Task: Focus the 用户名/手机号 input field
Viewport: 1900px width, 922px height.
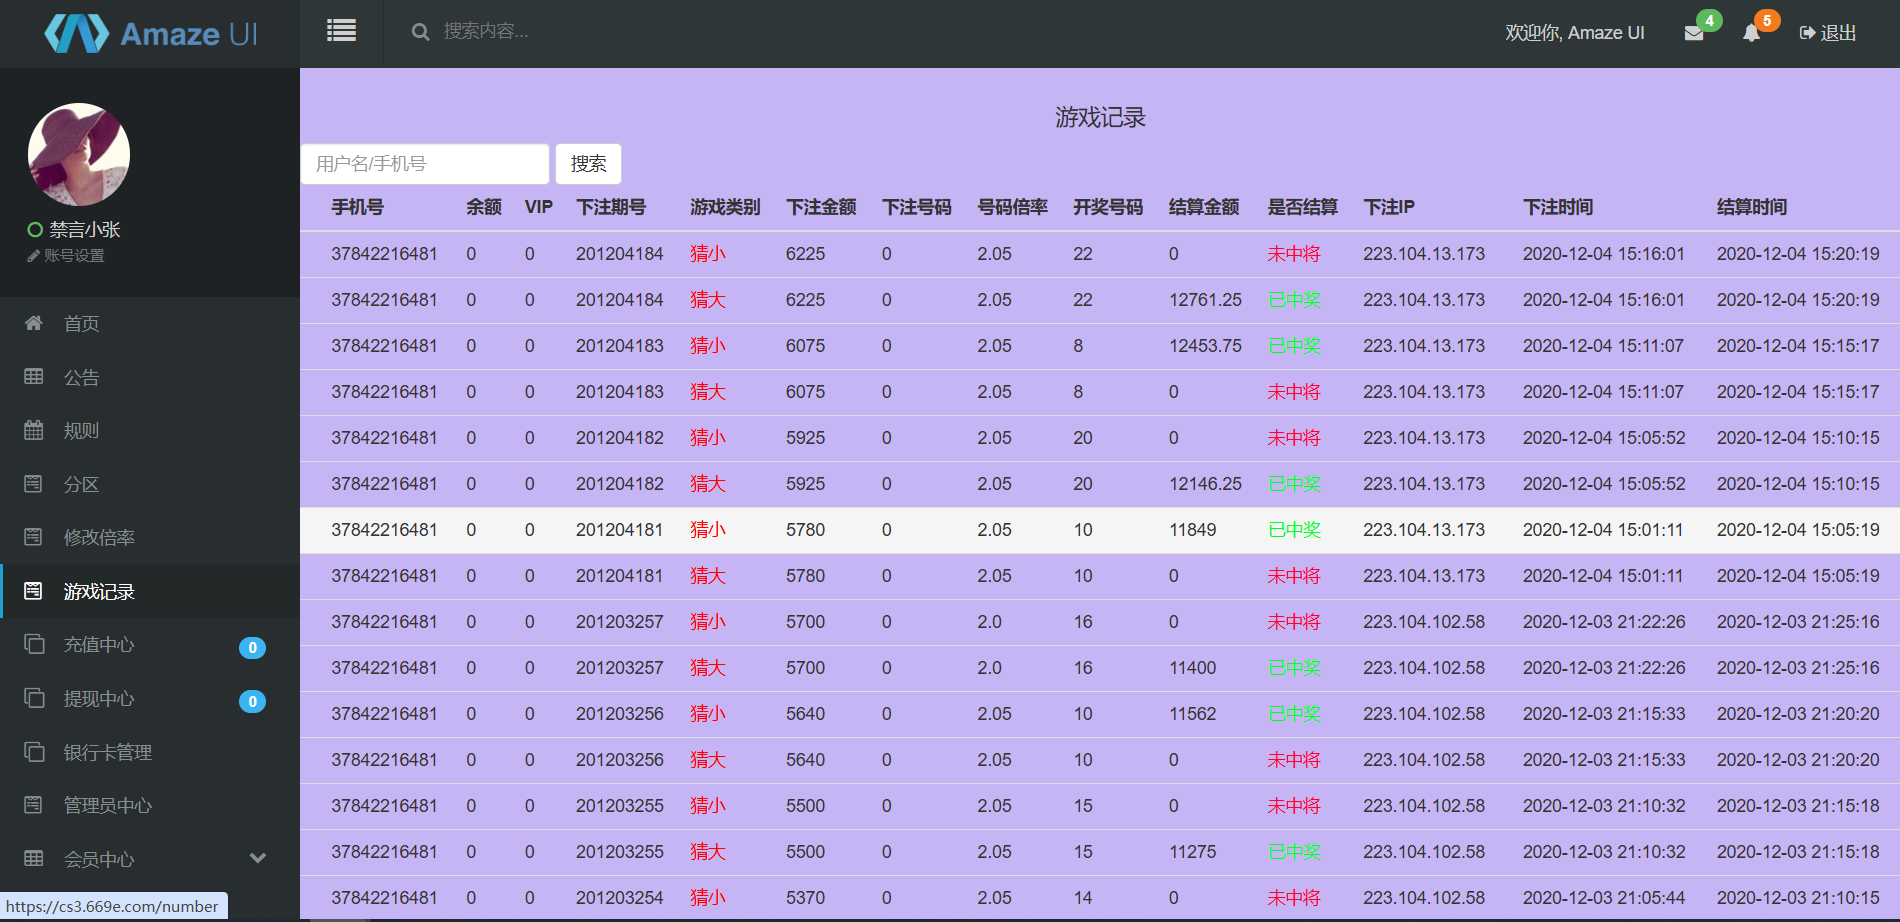Action: [x=425, y=164]
